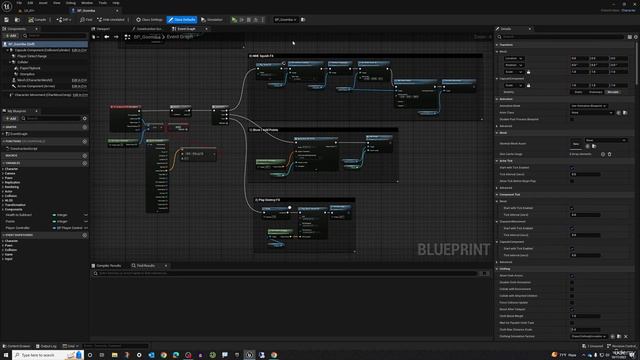Set Mobility to Stationary
This screenshot has height=360, width=640.
596,92
